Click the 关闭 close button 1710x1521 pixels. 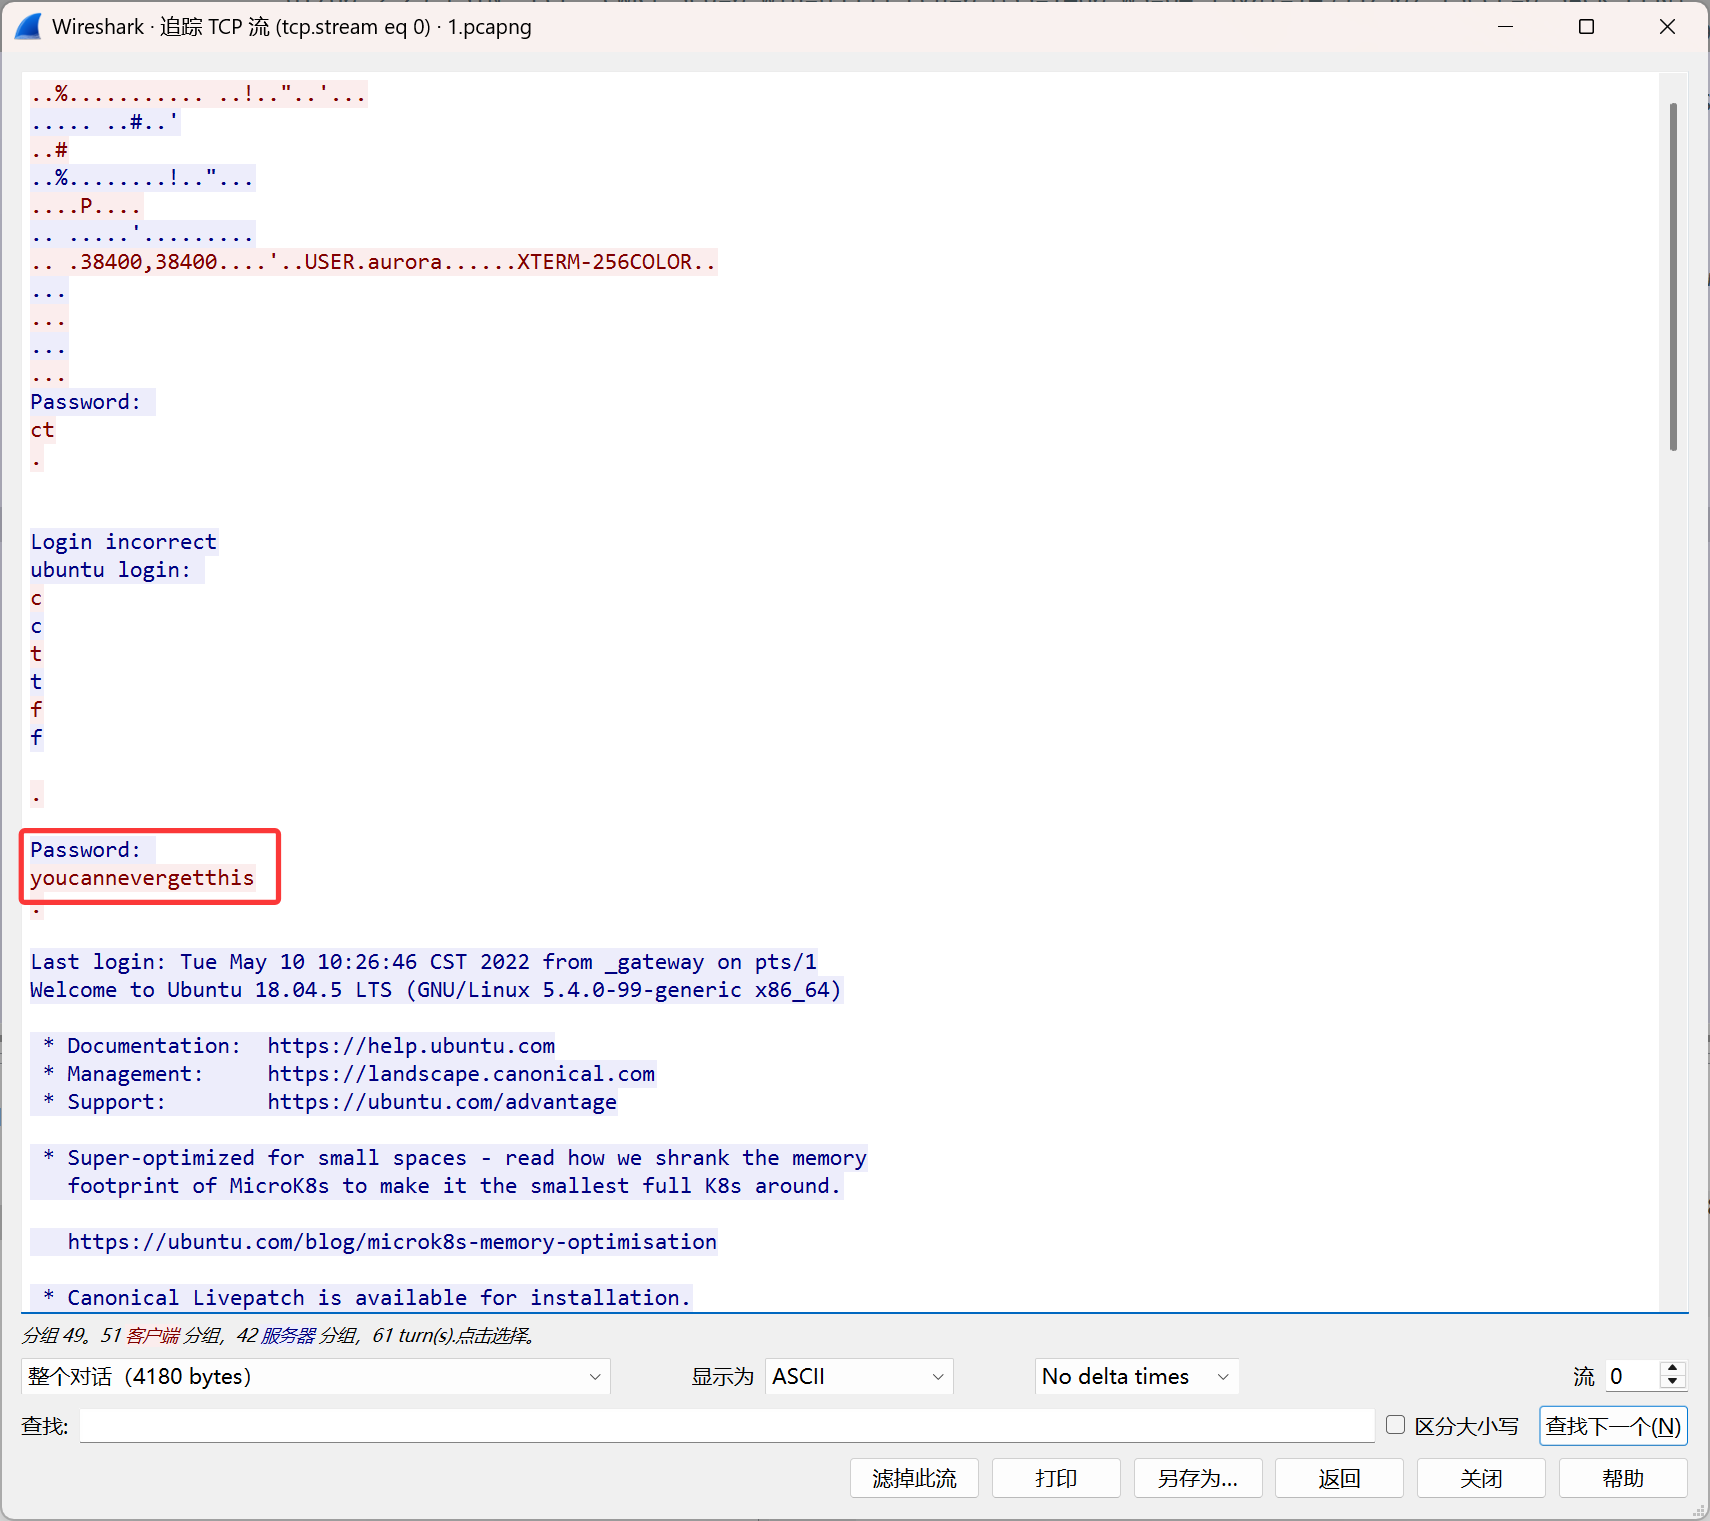point(1481,1478)
